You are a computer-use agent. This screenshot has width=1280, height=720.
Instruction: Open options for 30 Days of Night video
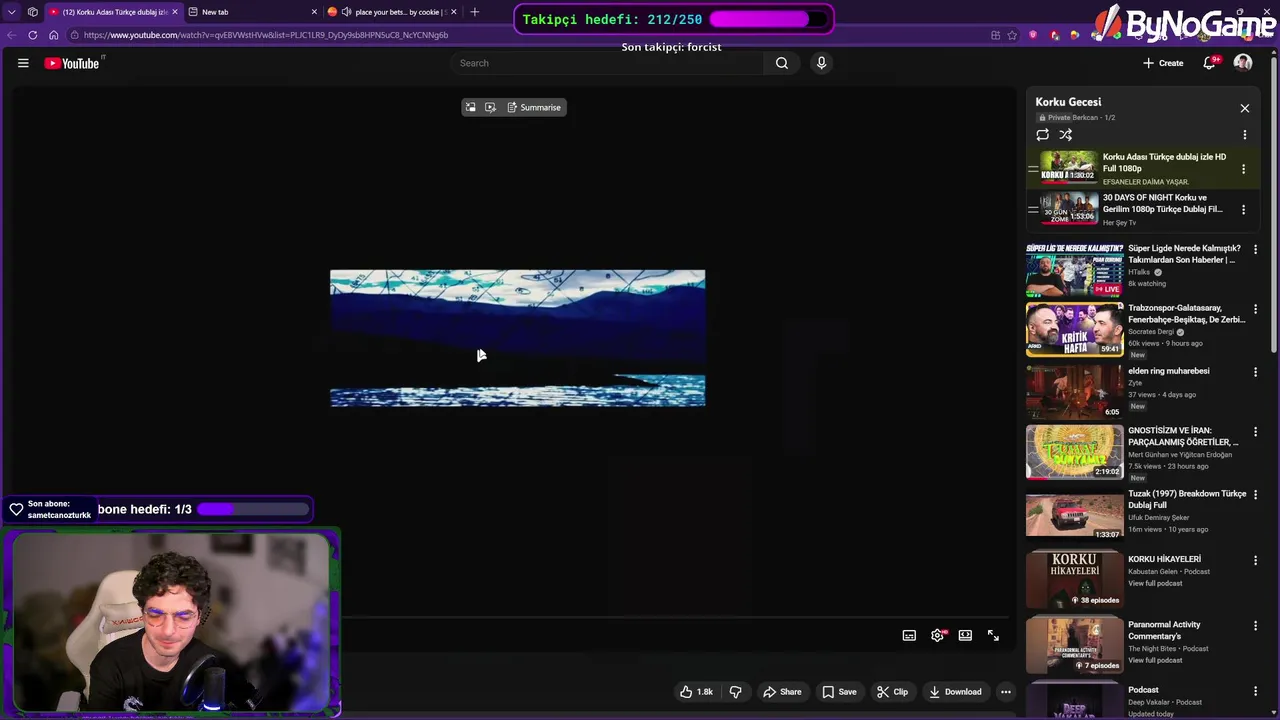click(1244, 210)
